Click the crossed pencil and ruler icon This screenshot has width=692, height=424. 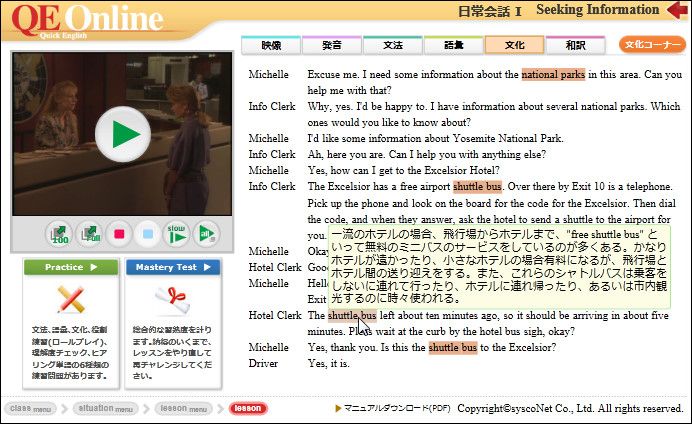(71, 299)
